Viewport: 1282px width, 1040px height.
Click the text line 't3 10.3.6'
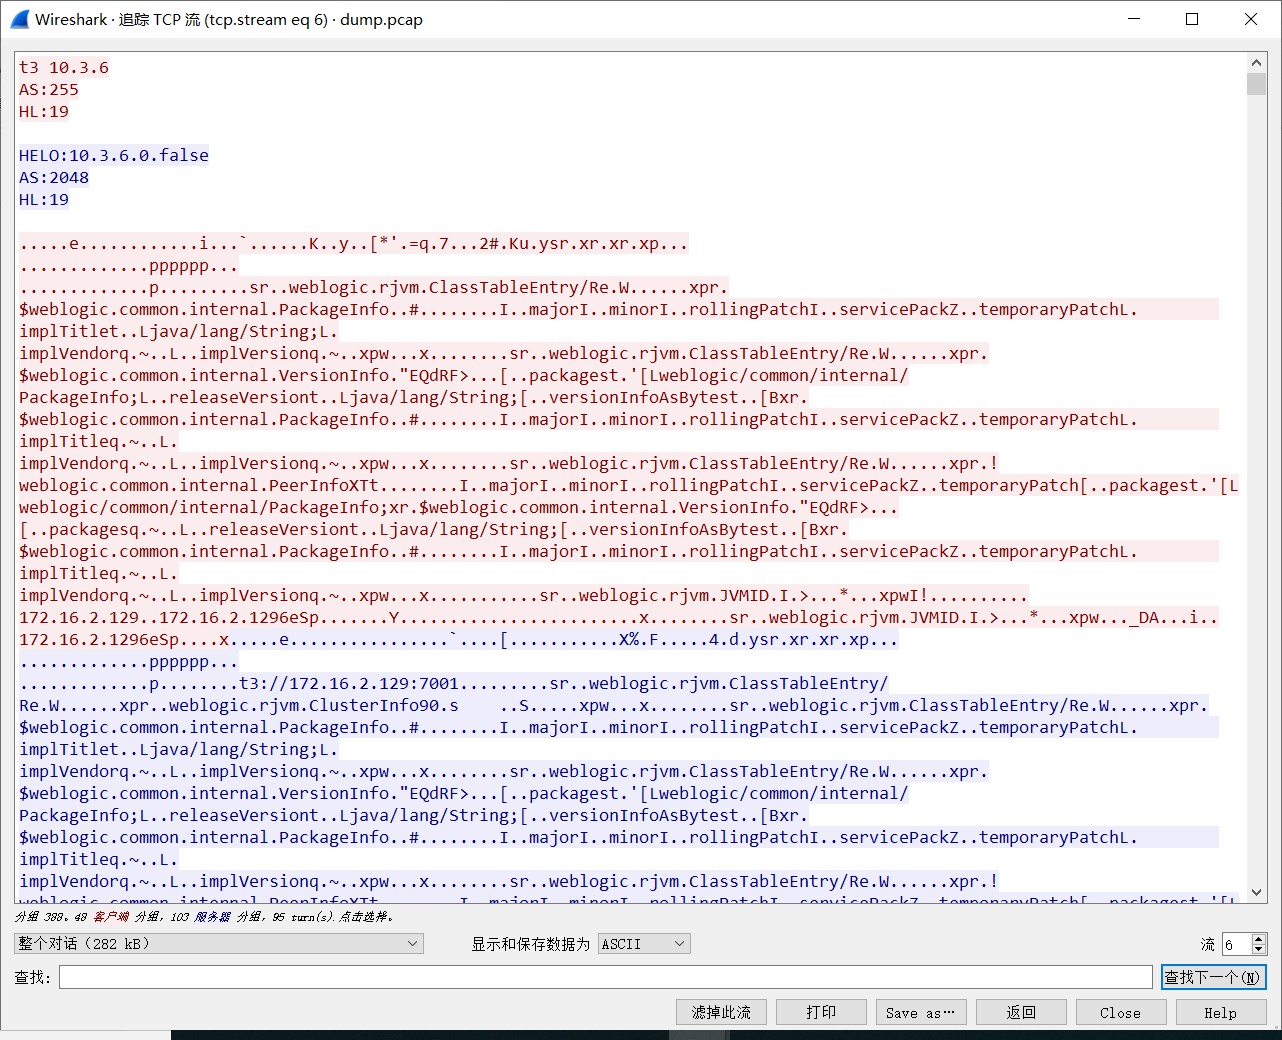coord(64,67)
